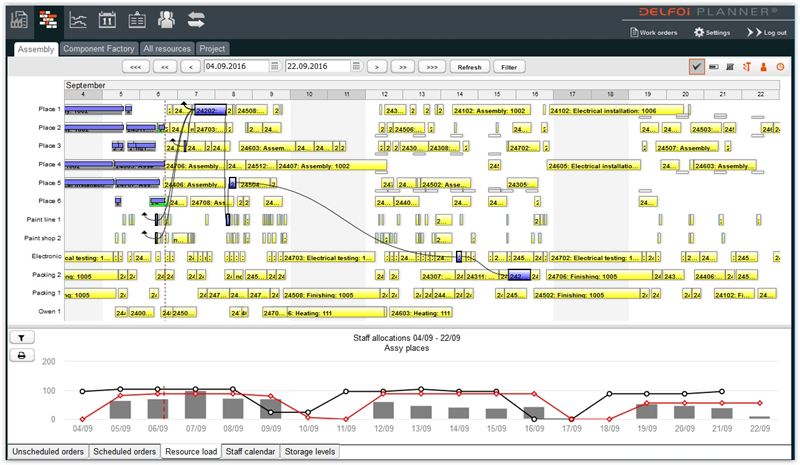Open the line chart view icon
800x465 pixels.
point(78,19)
